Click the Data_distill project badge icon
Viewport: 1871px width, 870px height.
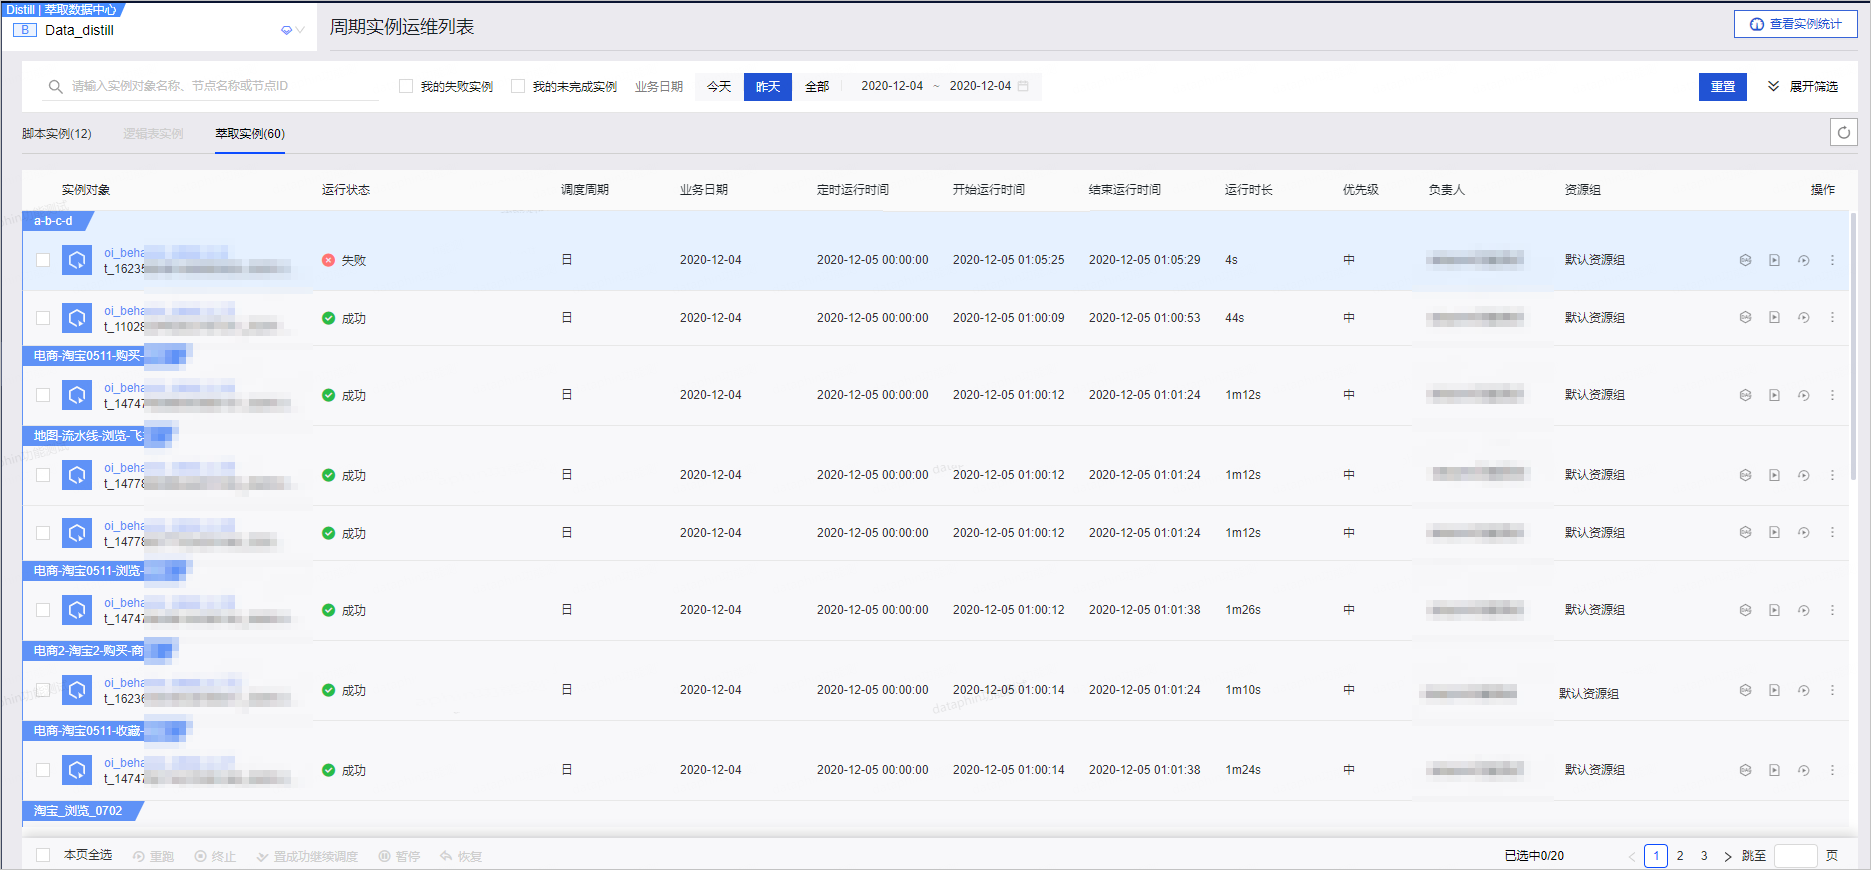(x=25, y=30)
